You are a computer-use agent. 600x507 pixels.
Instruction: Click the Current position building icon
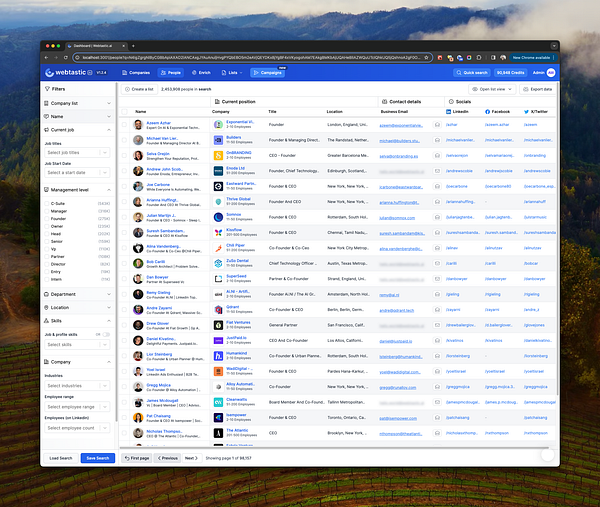point(217,102)
